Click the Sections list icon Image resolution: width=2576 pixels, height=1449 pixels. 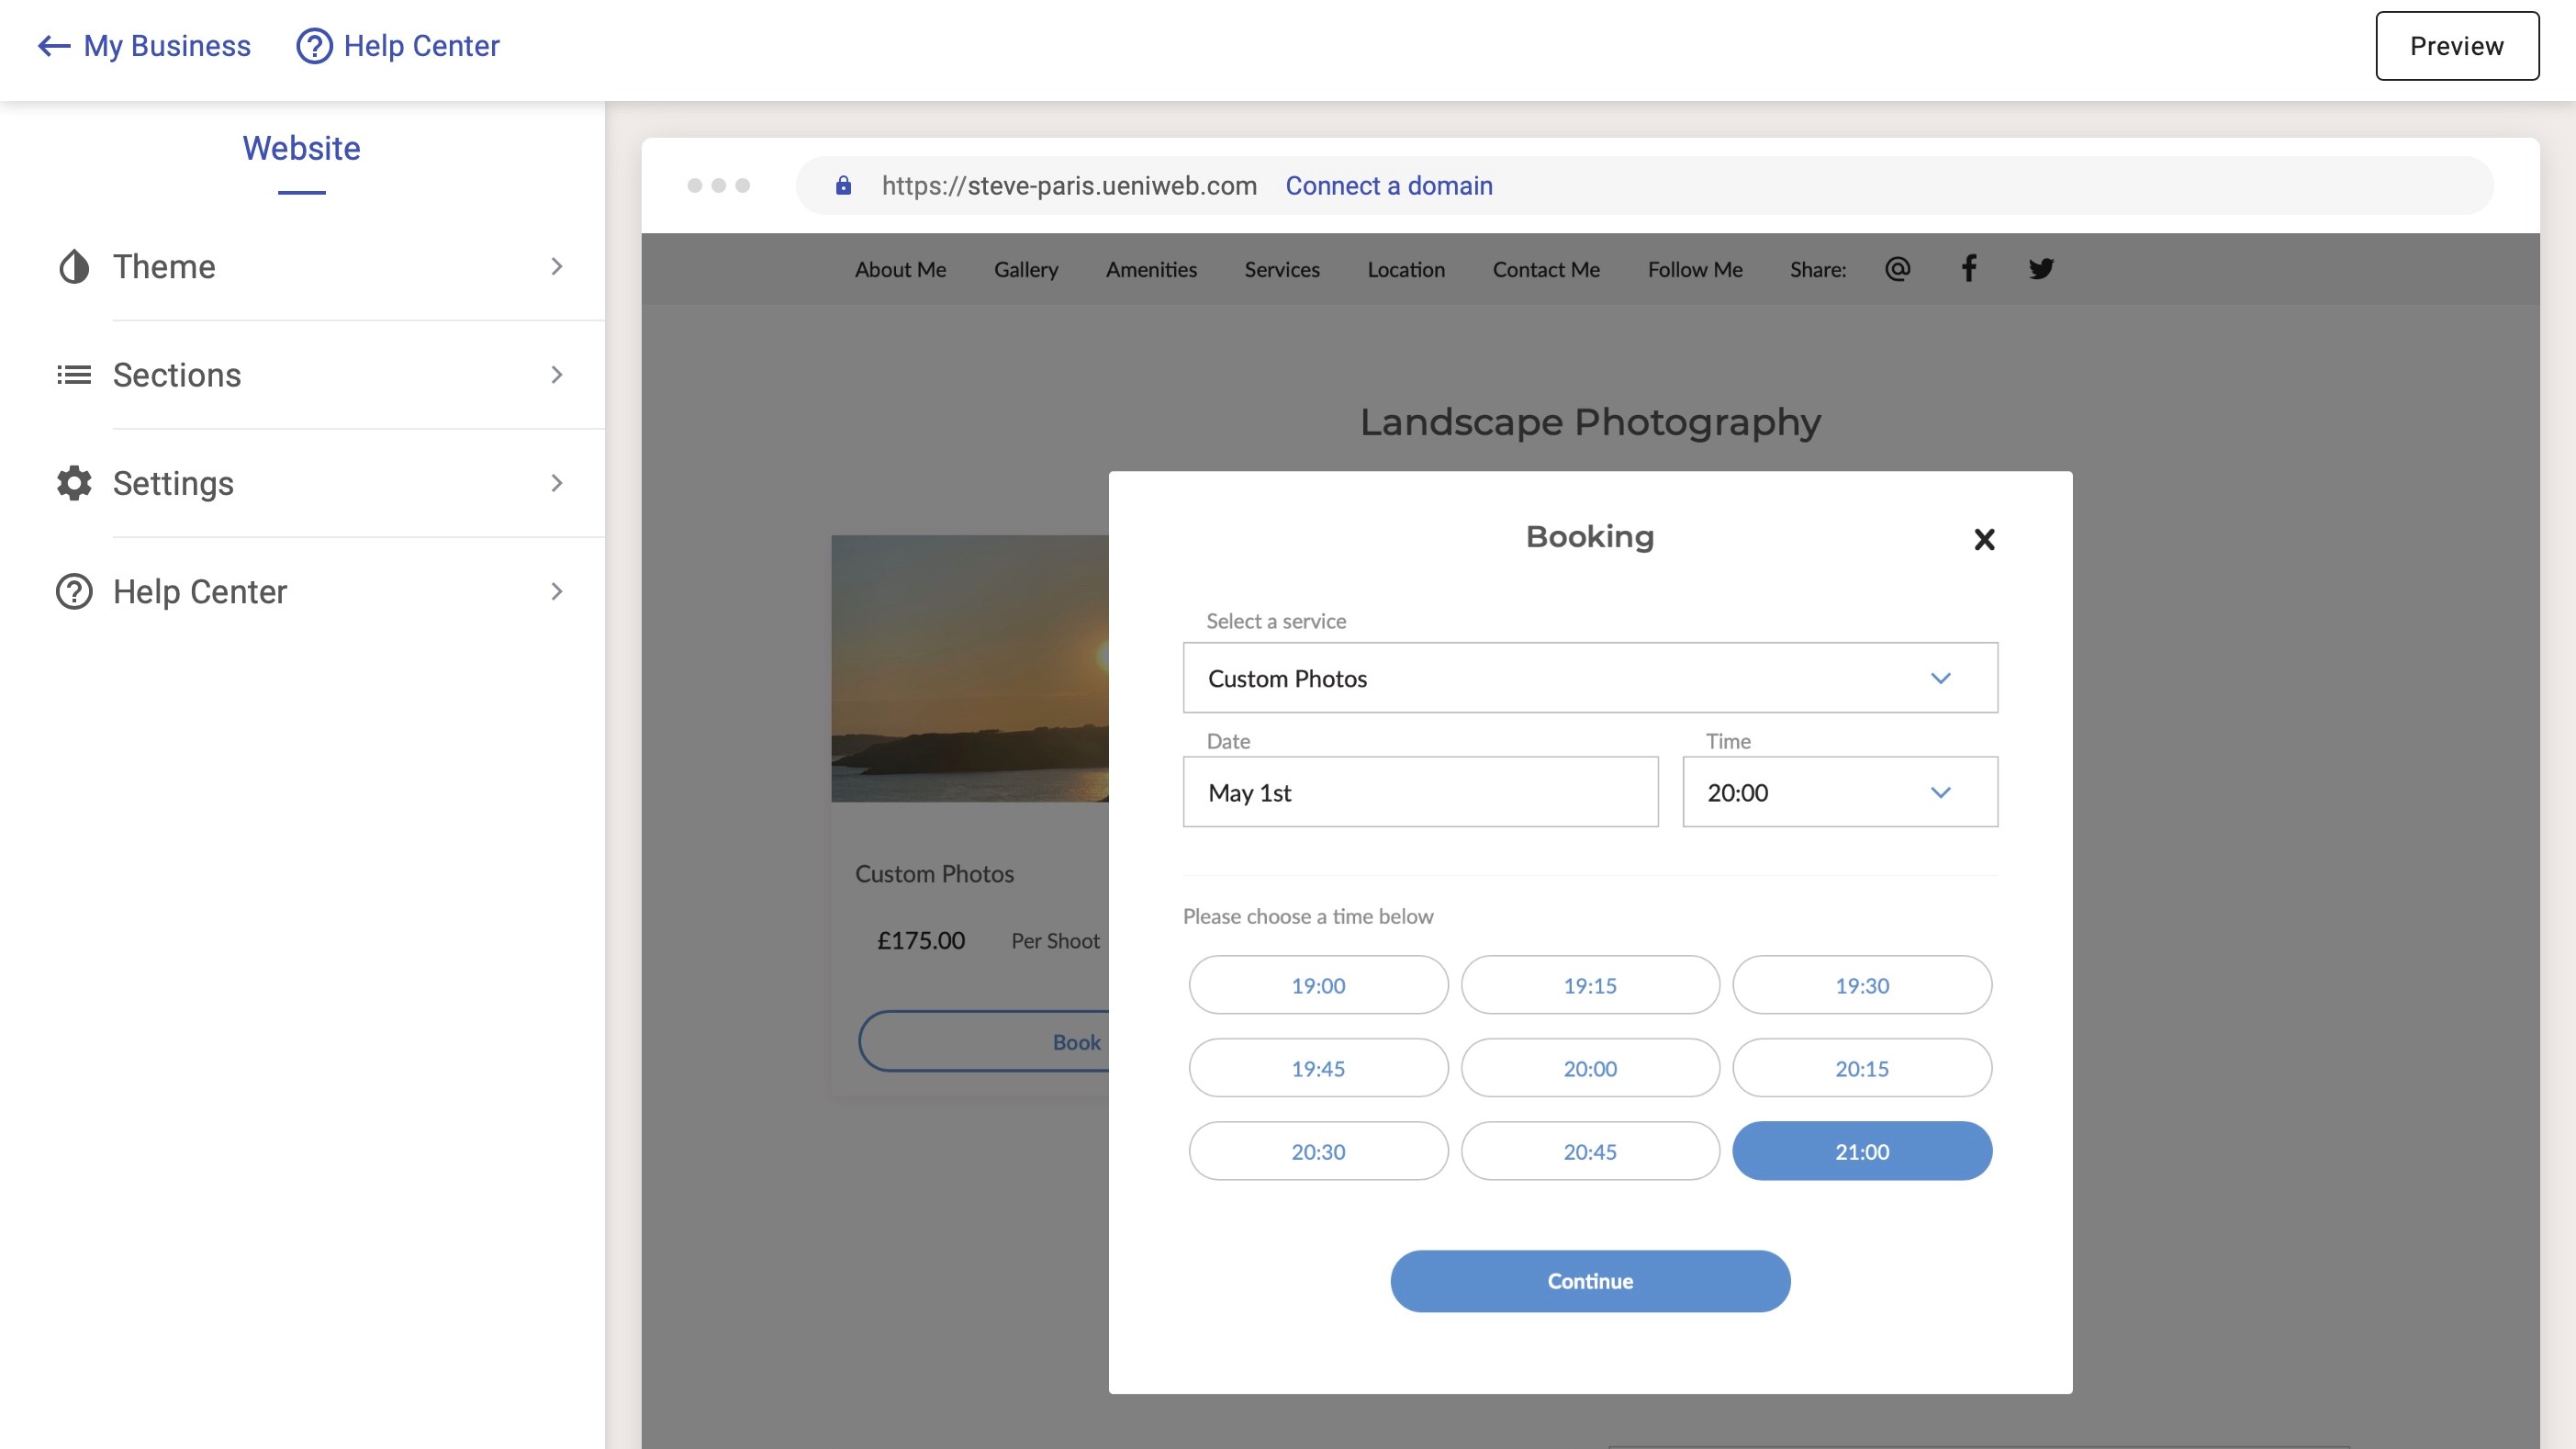pyautogui.click(x=74, y=375)
